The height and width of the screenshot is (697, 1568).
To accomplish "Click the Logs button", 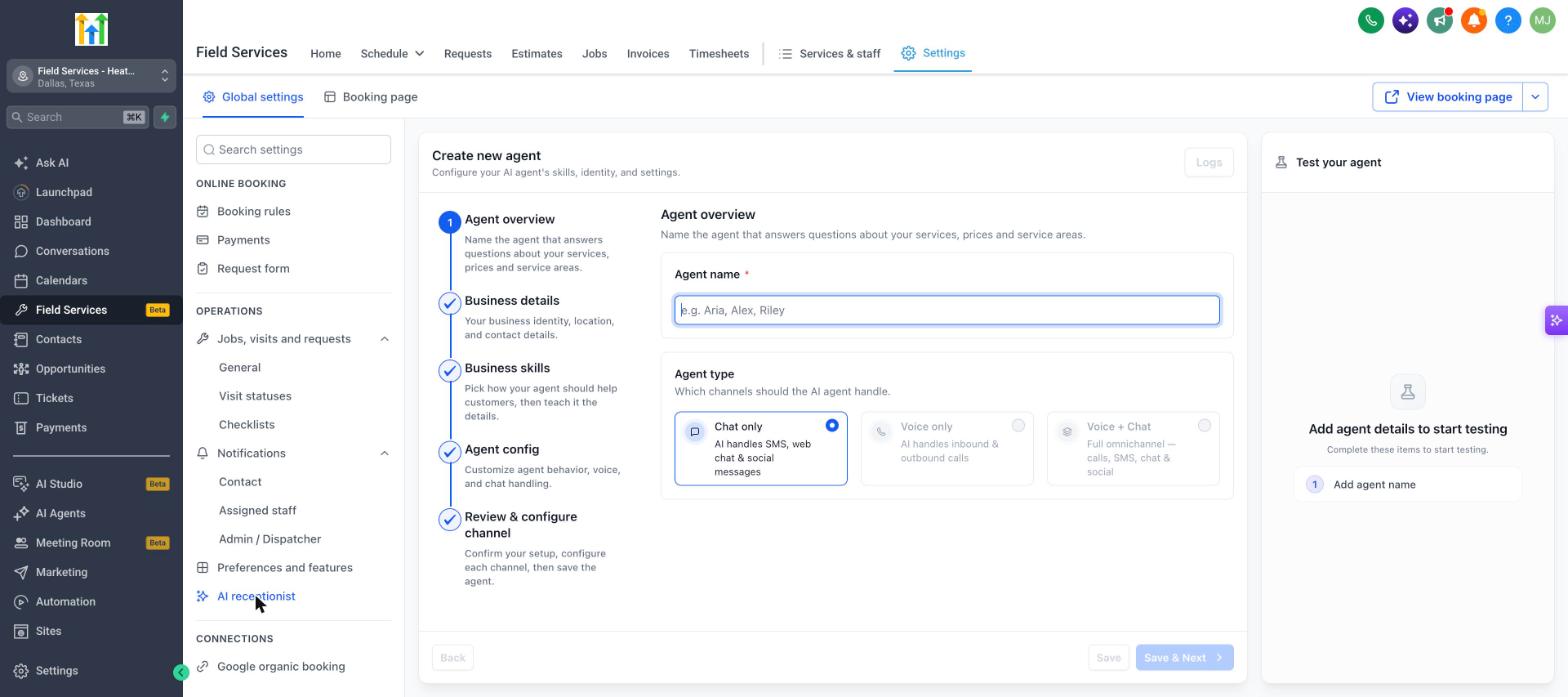I will tap(1209, 162).
